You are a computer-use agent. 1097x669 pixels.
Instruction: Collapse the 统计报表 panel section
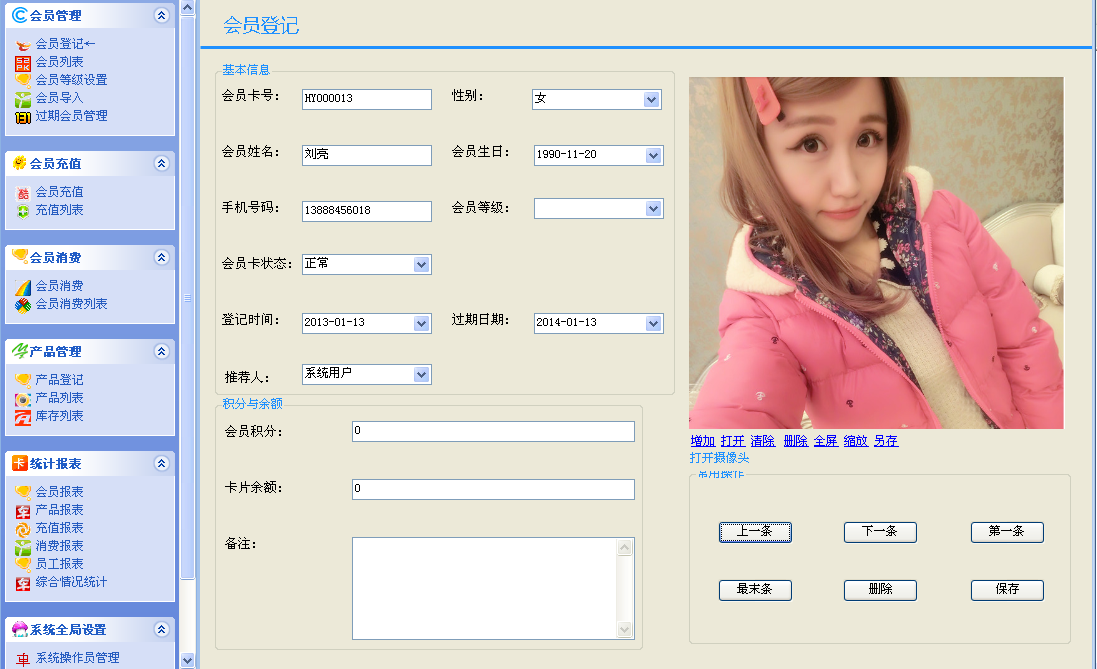pyautogui.click(x=162, y=464)
